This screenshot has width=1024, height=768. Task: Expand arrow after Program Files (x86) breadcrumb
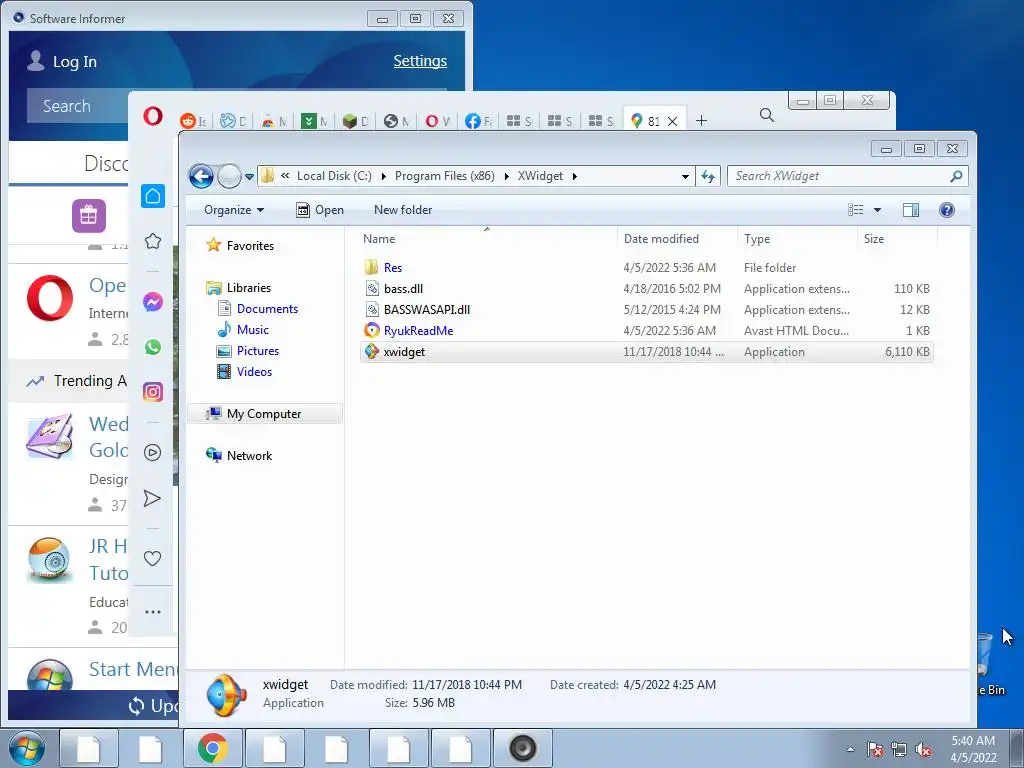pyautogui.click(x=506, y=176)
